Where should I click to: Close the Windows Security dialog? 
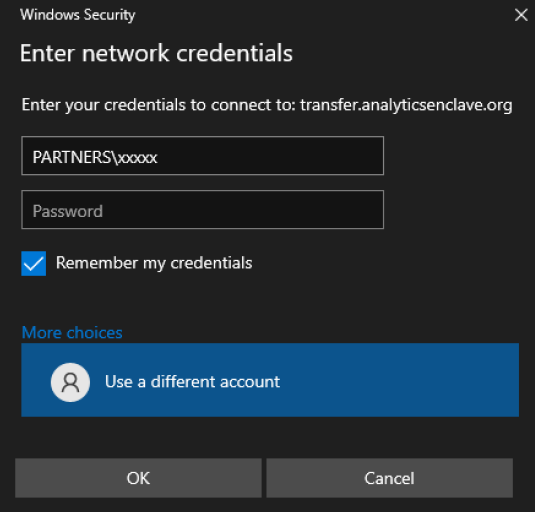click(521, 15)
